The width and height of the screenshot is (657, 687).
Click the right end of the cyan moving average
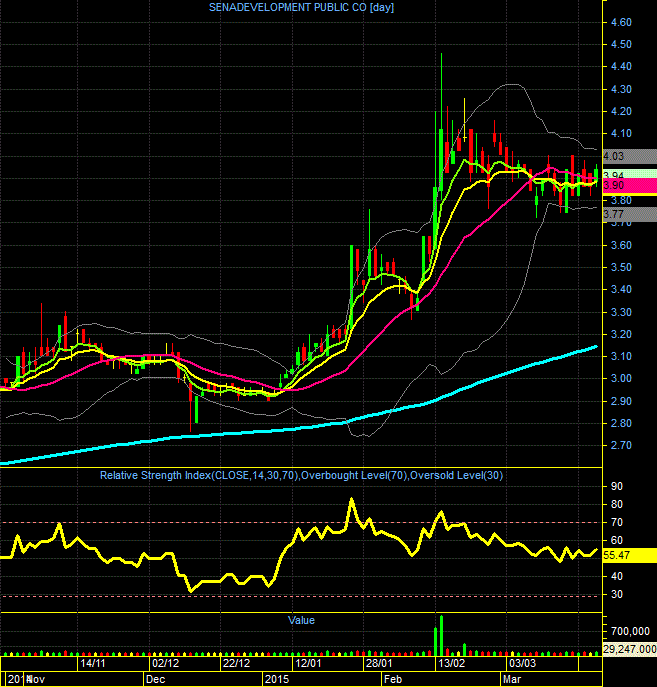pos(596,347)
